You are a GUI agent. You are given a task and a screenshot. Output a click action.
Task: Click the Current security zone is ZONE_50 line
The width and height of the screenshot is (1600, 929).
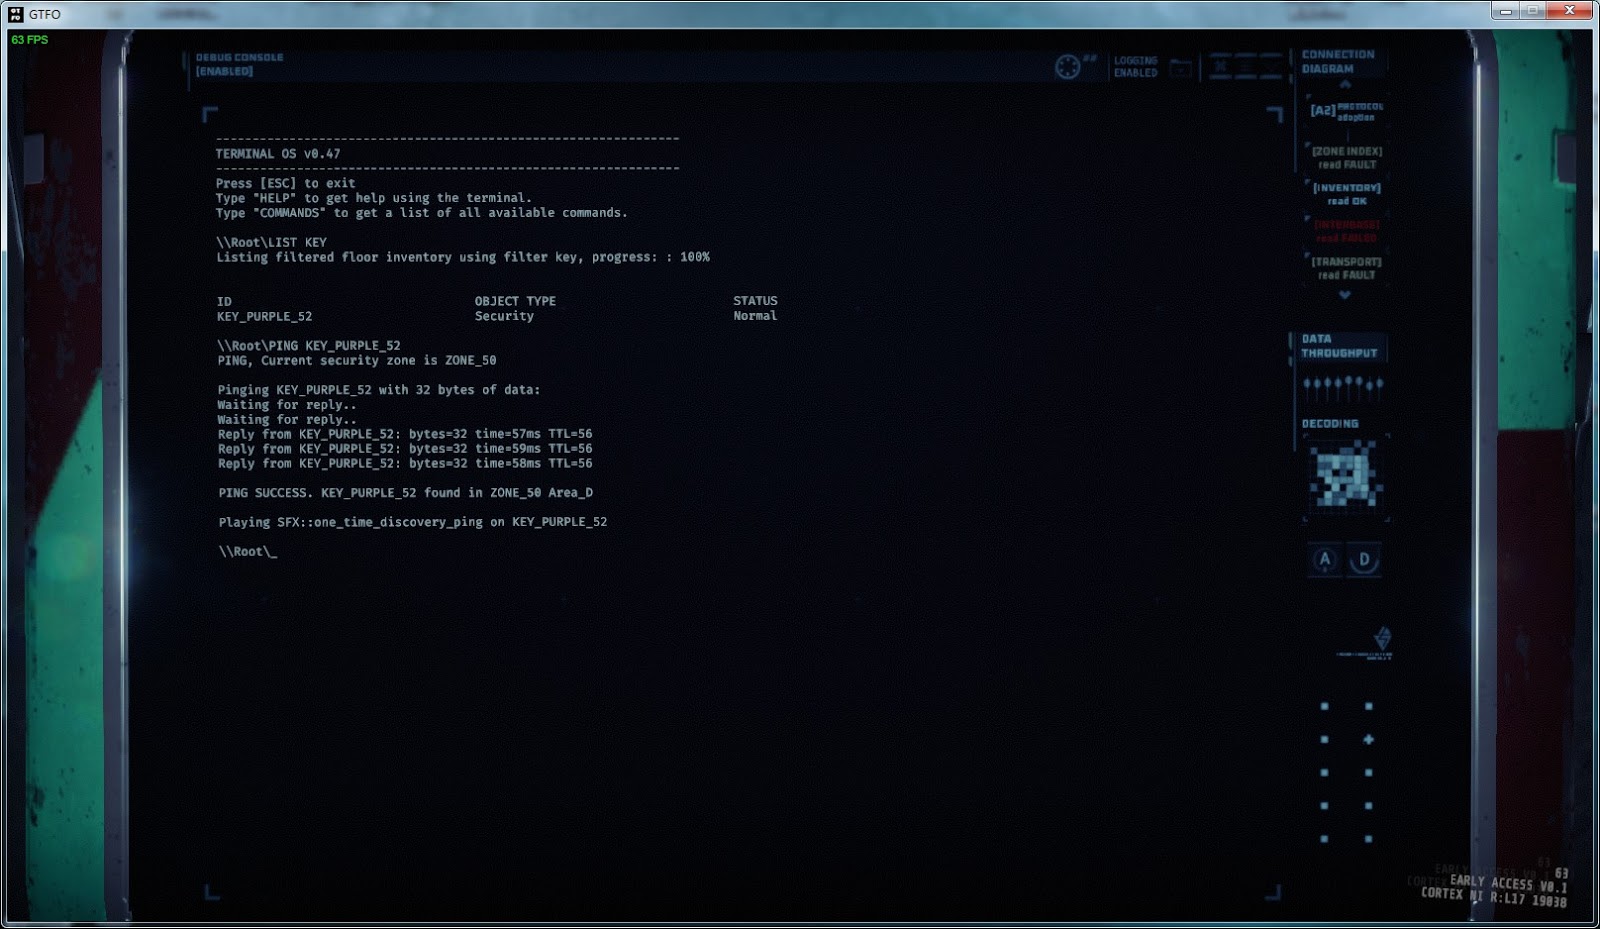point(357,360)
